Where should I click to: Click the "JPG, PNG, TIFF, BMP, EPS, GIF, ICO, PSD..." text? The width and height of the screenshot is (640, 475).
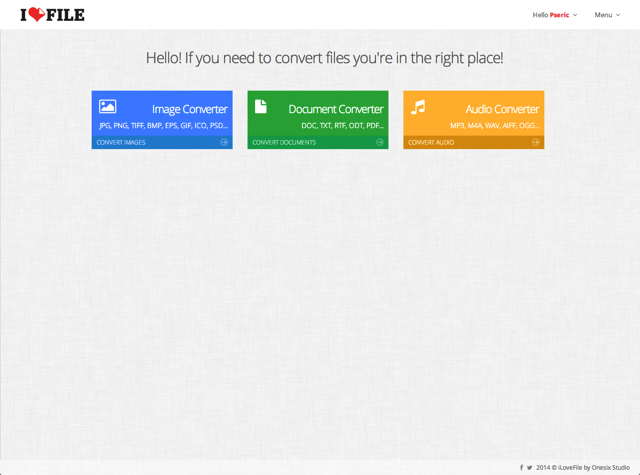(x=163, y=126)
